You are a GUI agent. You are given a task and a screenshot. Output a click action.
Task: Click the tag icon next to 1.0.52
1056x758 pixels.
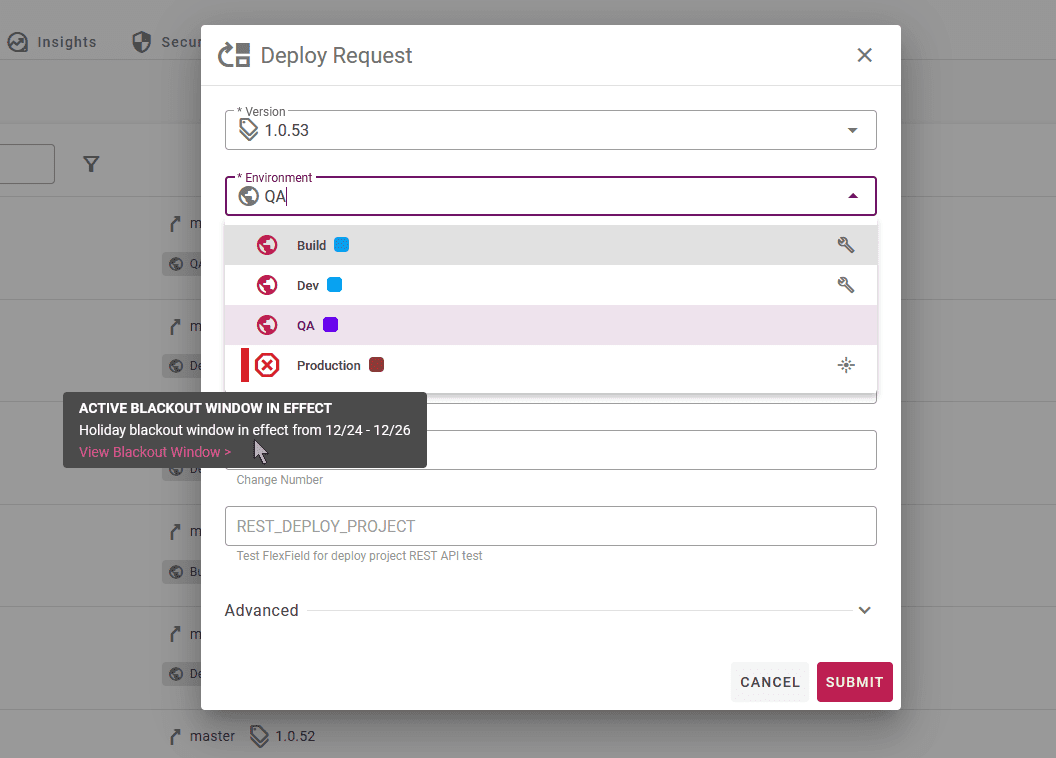(259, 736)
